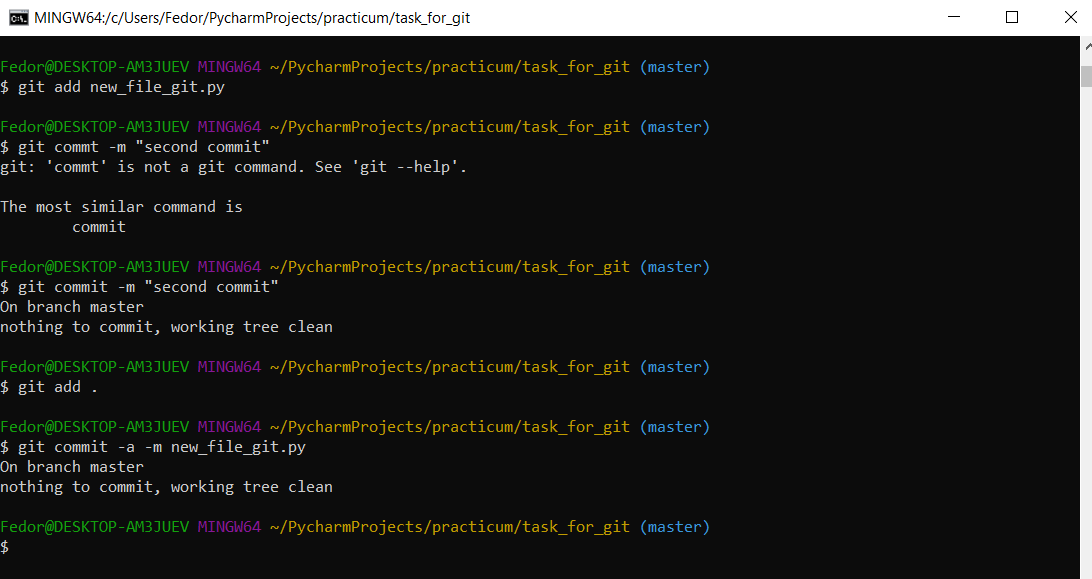Click the "'commt' is not a git command" error line
This screenshot has width=1092, height=579.
(x=233, y=167)
